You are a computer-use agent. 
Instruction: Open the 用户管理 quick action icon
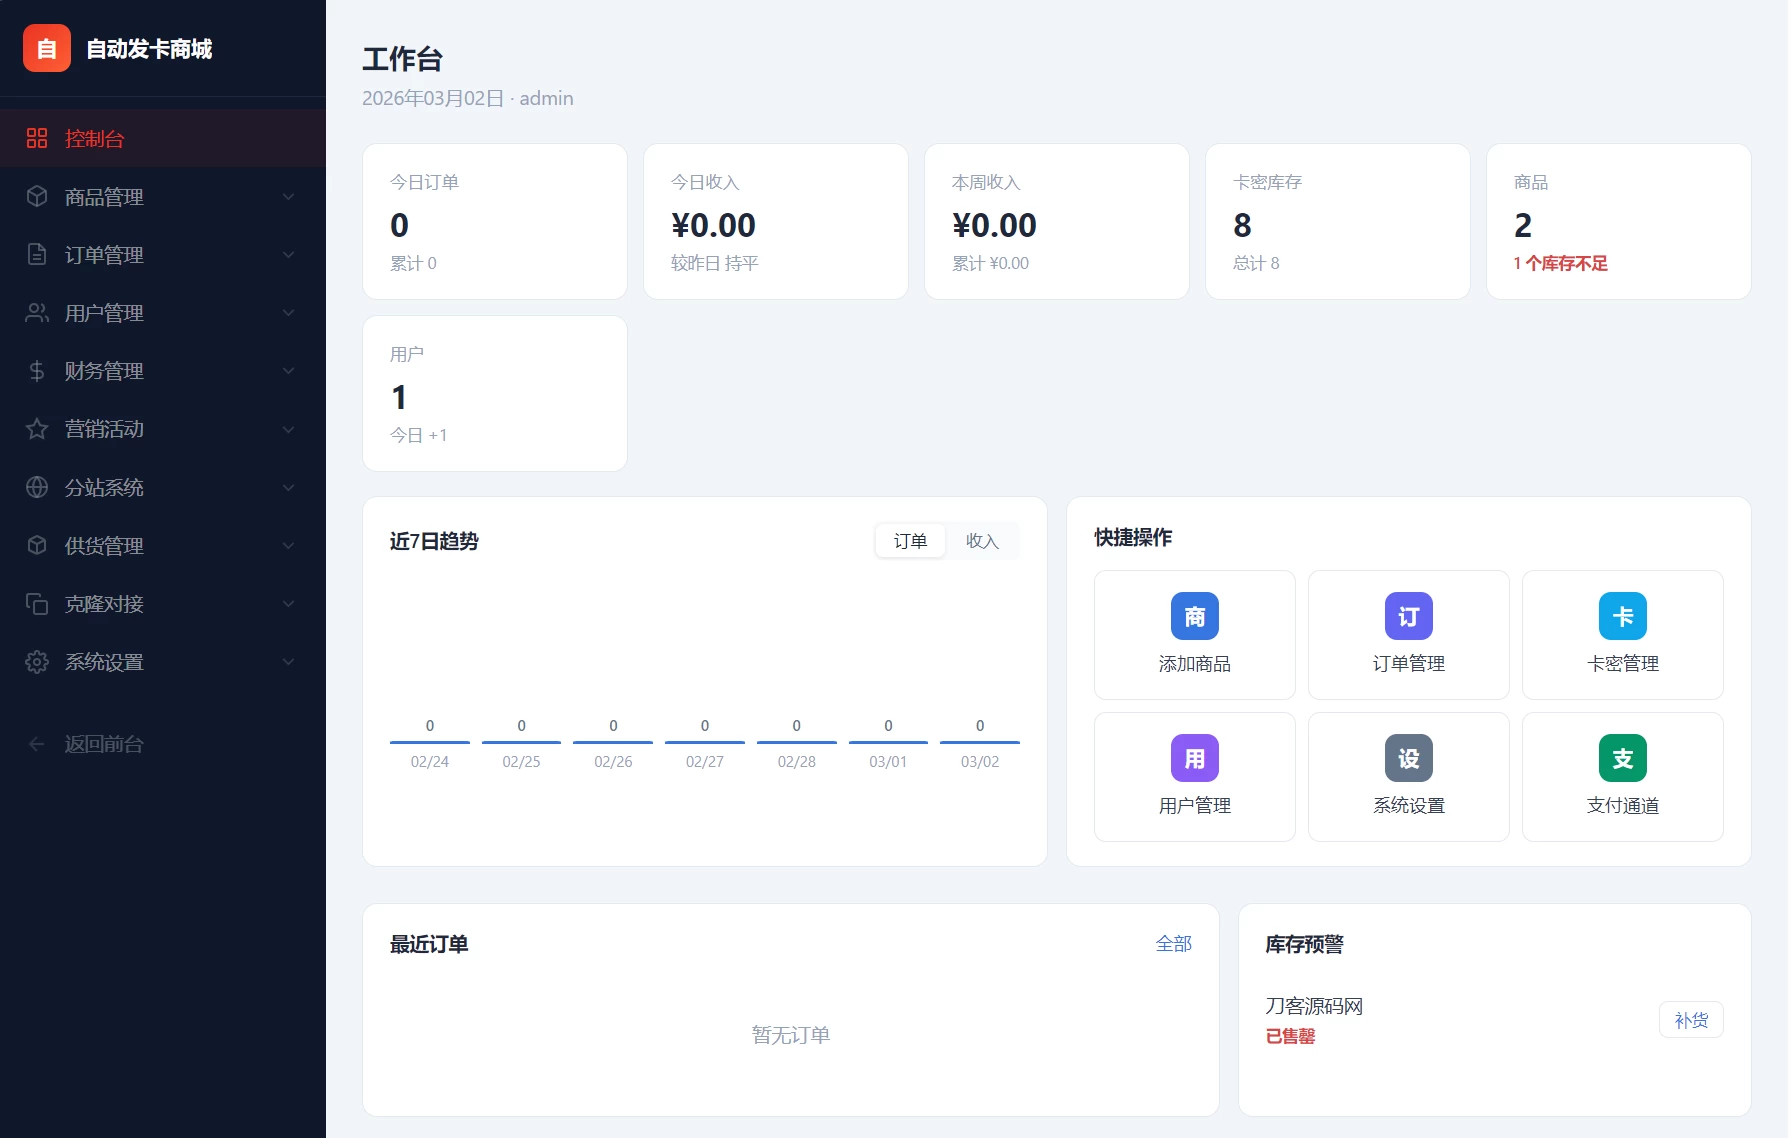pos(1194,758)
